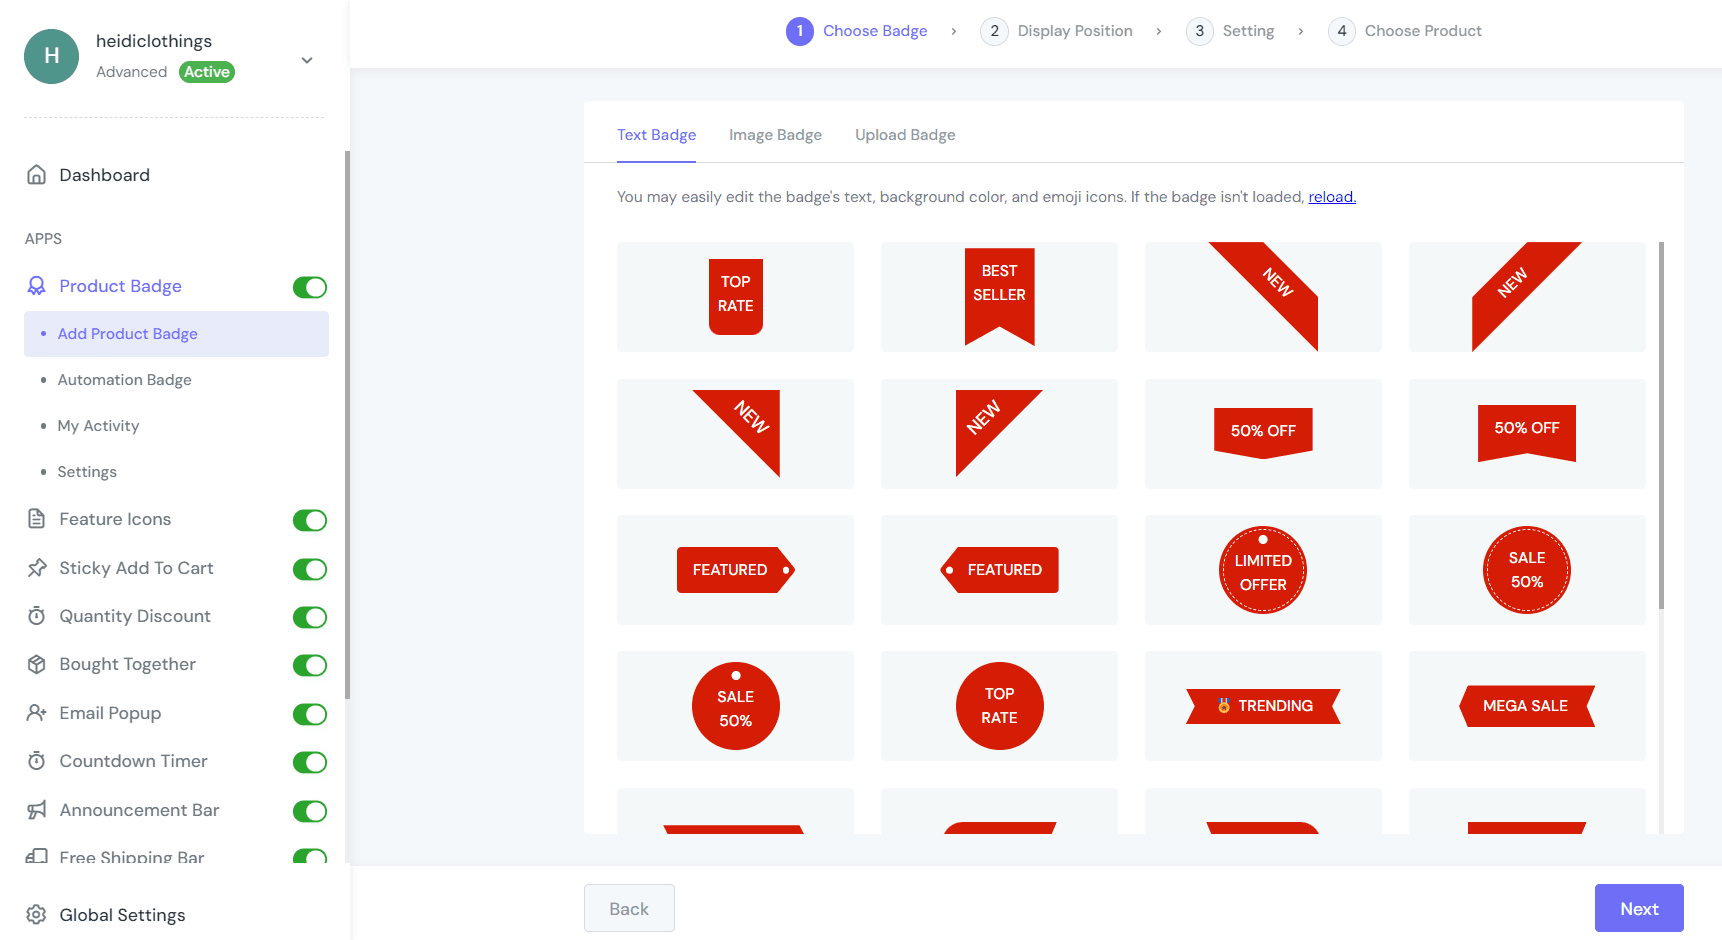This screenshot has width=1722, height=940.
Task: Click the Feature Icons document icon
Action: tap(37, 519)
